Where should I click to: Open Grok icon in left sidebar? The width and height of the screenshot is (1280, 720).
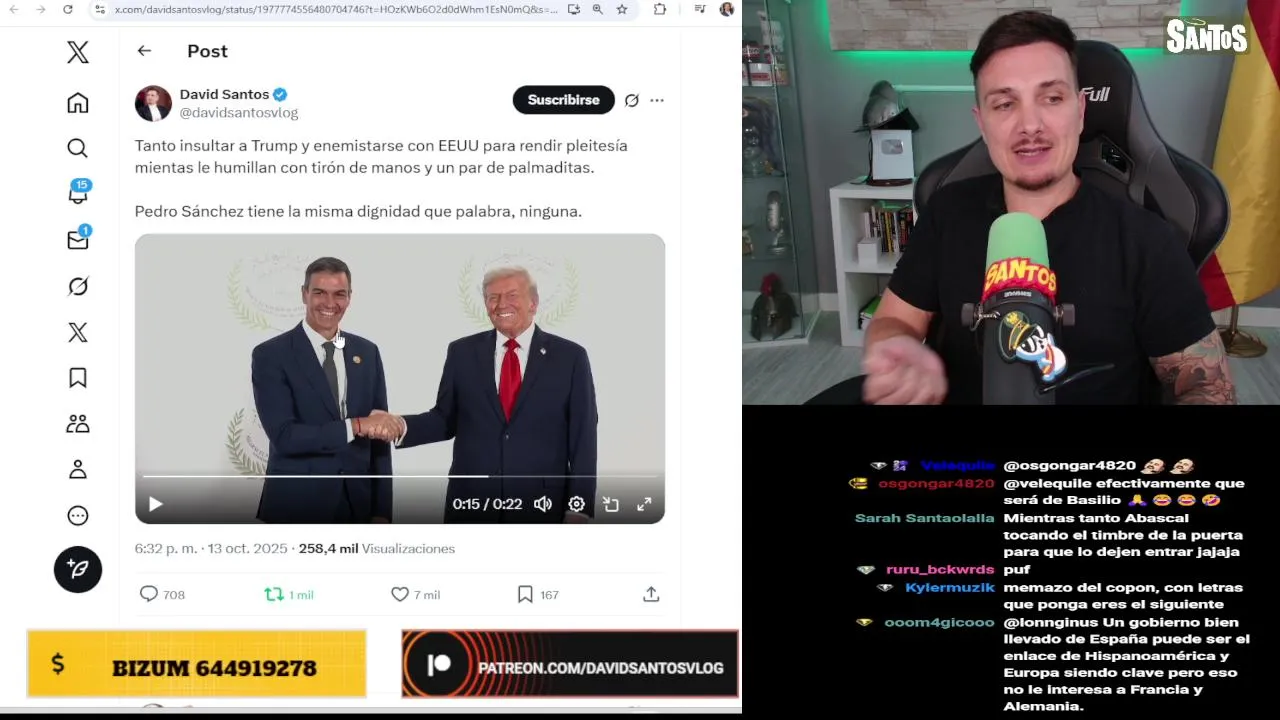tap(78, 286)
